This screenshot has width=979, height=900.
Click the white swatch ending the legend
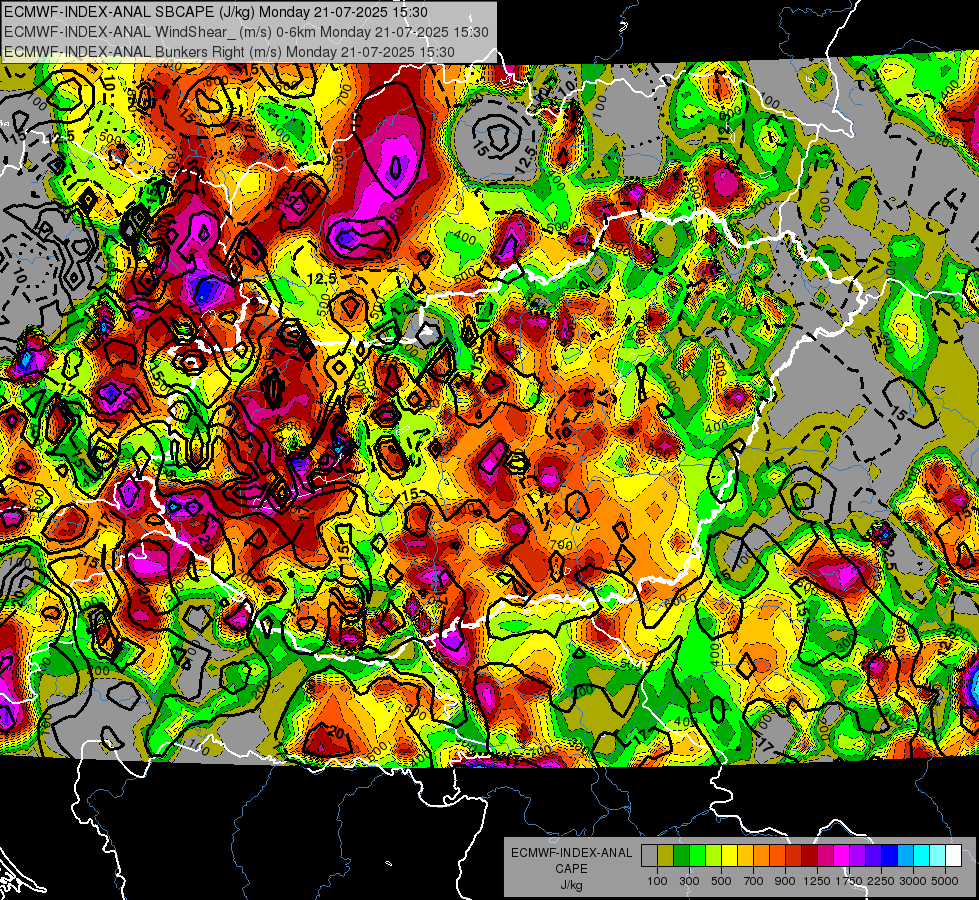coord(954,855)
